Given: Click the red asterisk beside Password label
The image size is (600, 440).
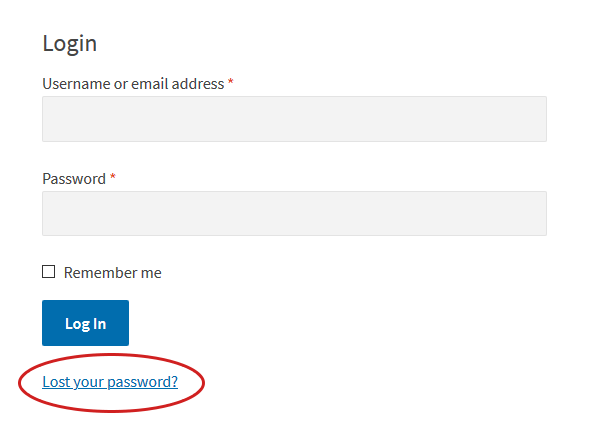Looking at the screenshot, I should pyautogui.click(x=113, y=178).
